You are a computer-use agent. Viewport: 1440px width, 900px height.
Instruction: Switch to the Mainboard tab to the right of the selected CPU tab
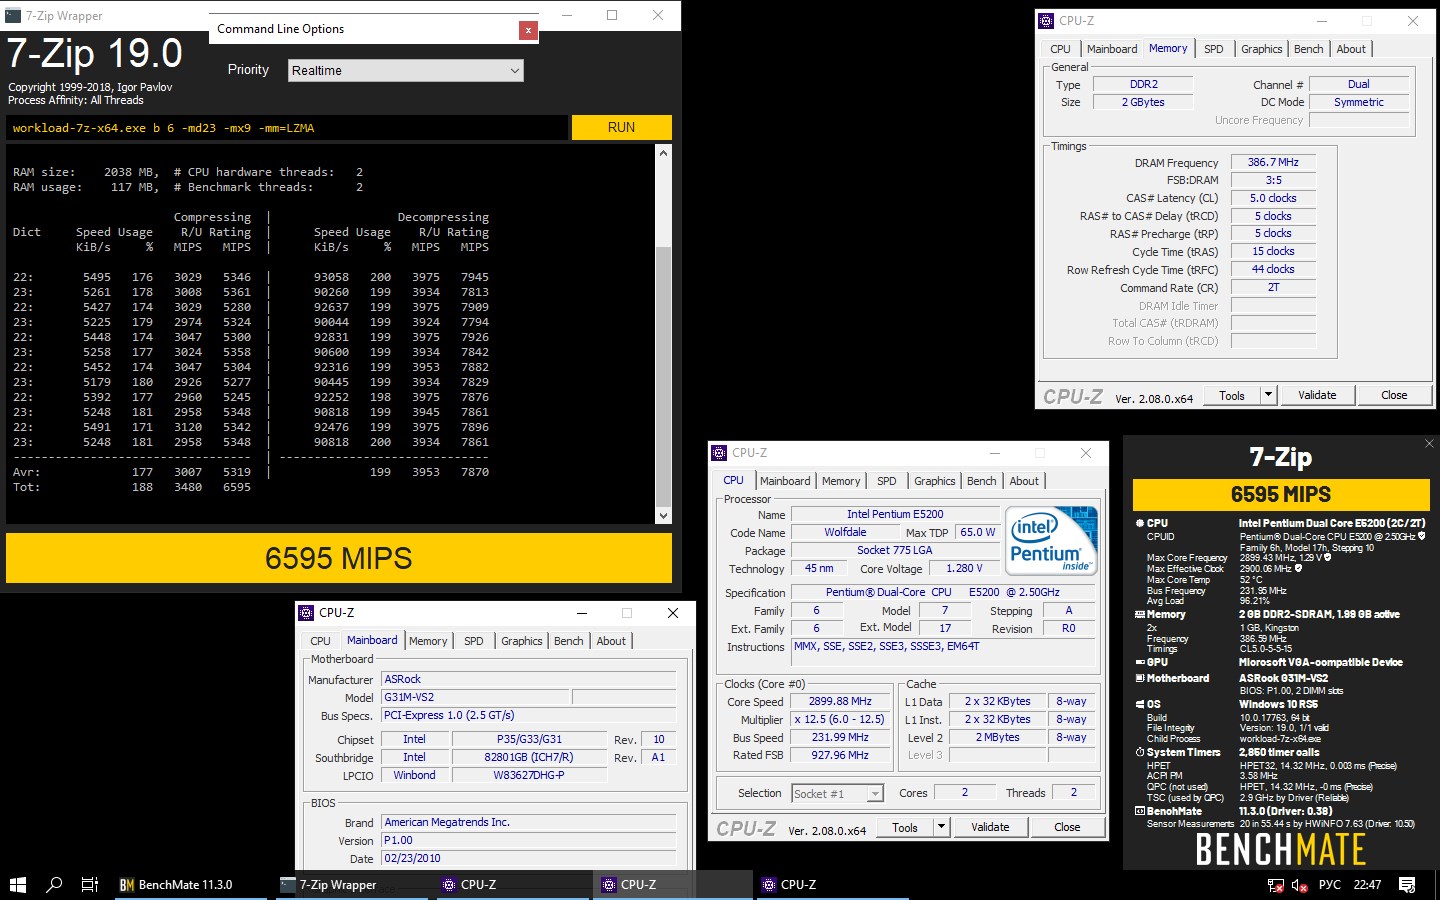[x=785, y=481]
